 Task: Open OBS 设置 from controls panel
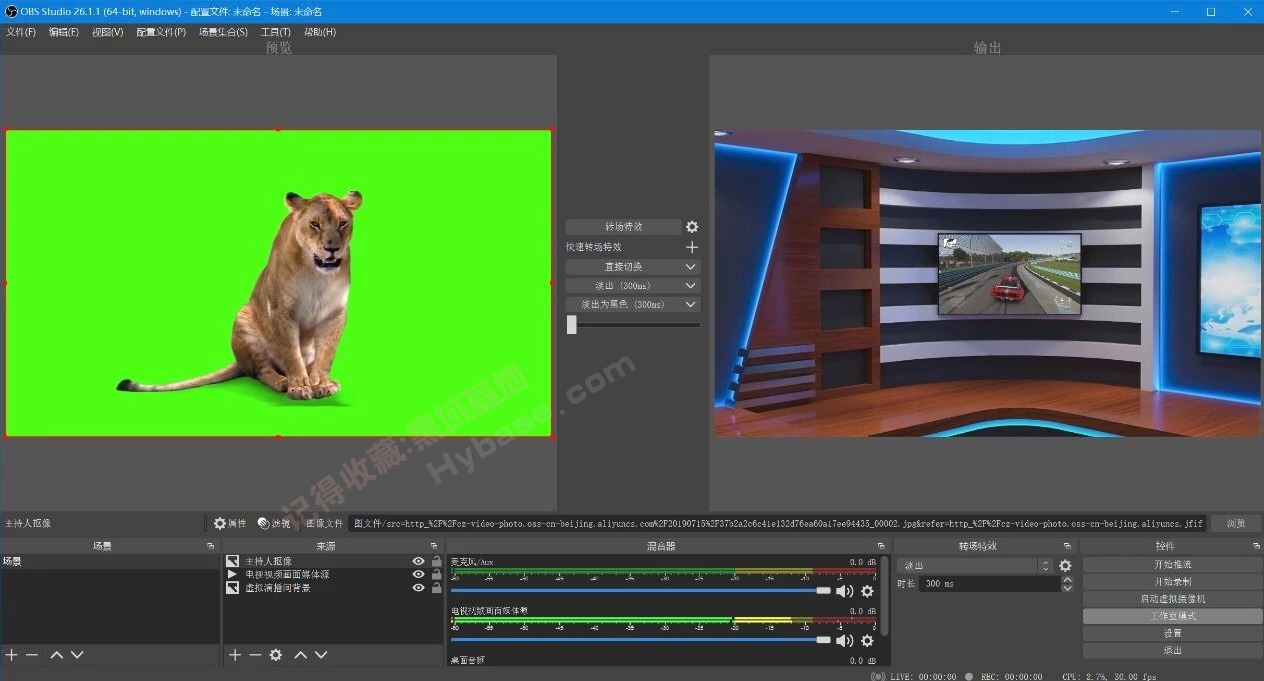point(1170,632)
